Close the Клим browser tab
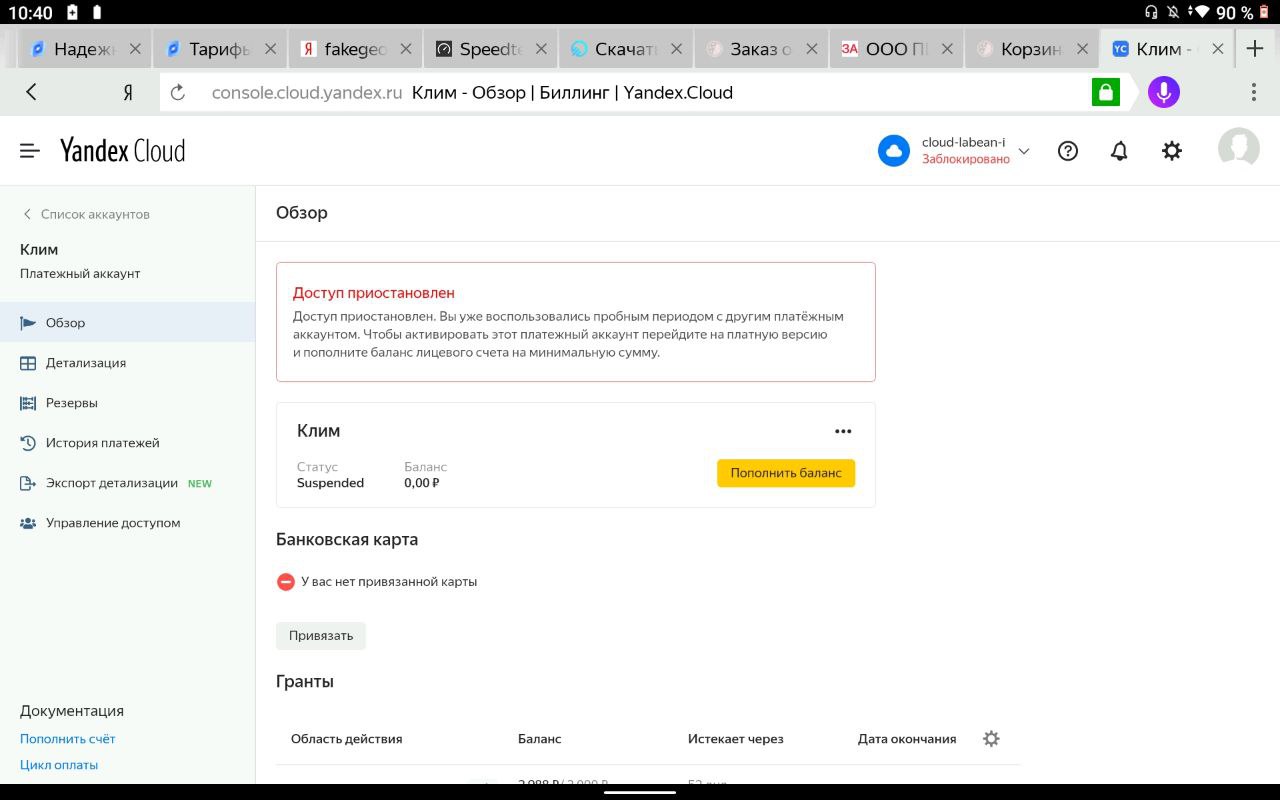 pos(1217,49)
